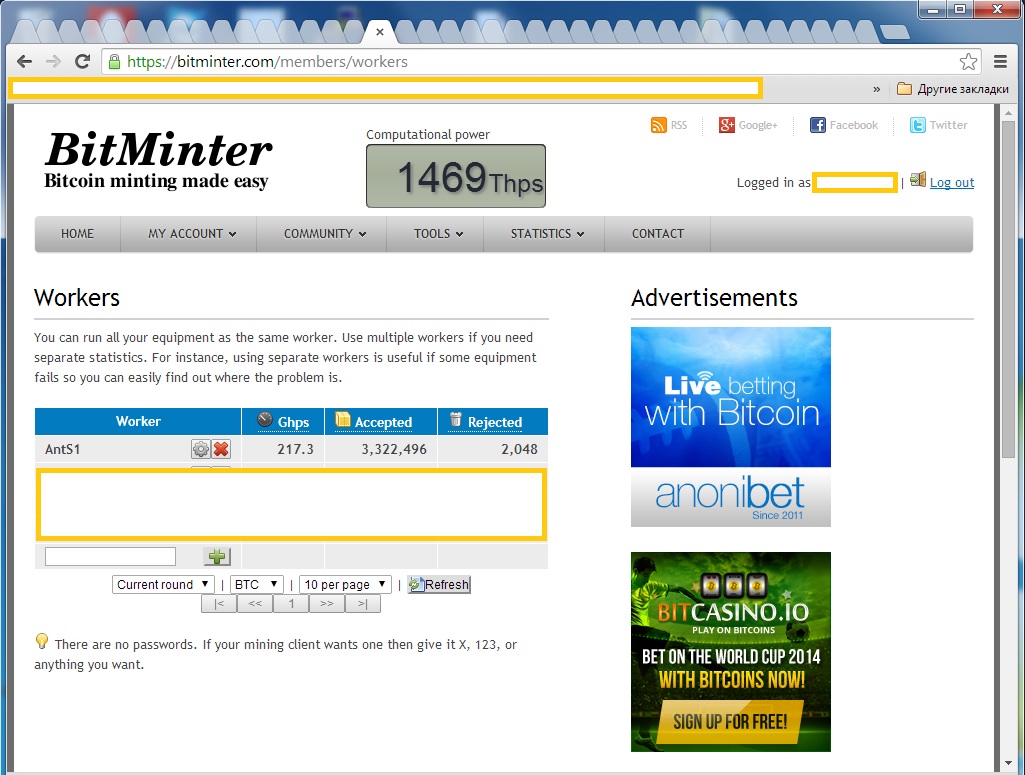Select the AntS1 worker name

click(63, 449)
